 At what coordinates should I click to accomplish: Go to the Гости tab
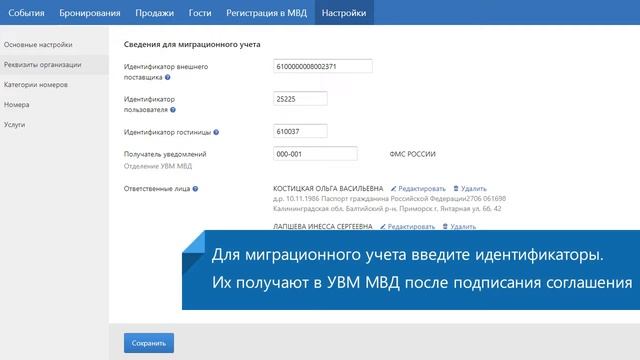[200, 13]
